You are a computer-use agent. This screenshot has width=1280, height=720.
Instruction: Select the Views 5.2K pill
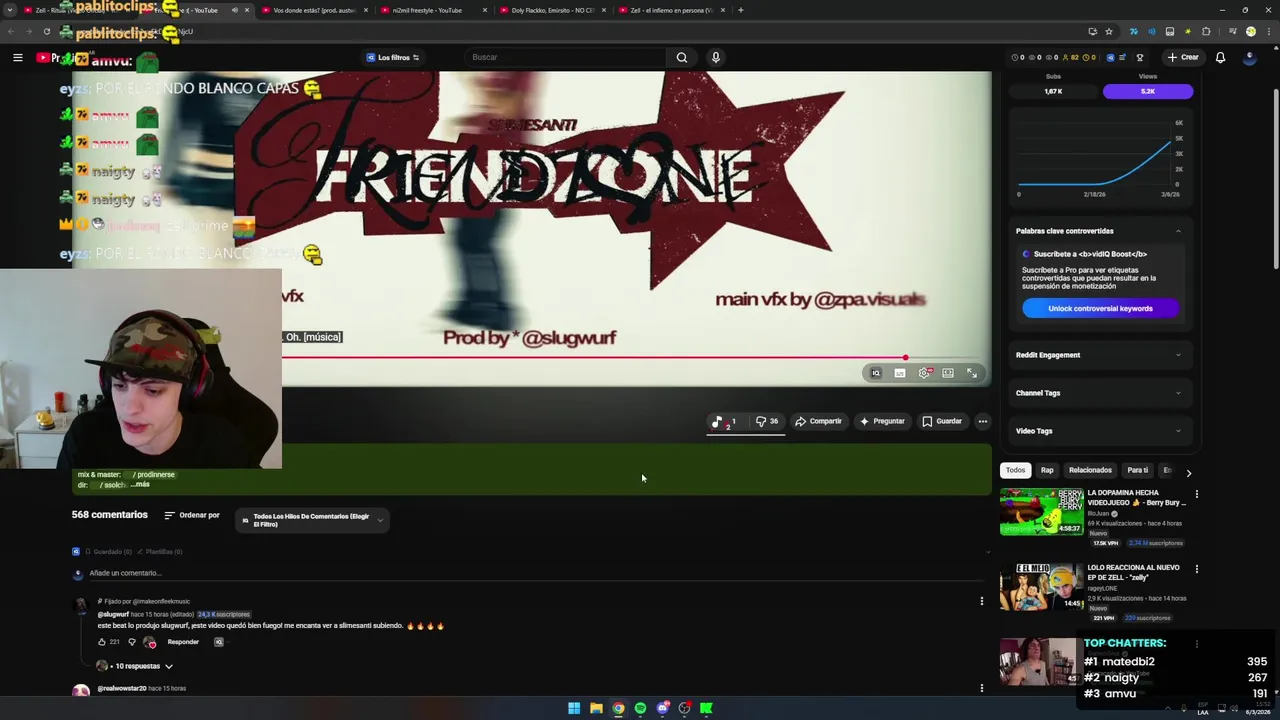pos(1147,91)
